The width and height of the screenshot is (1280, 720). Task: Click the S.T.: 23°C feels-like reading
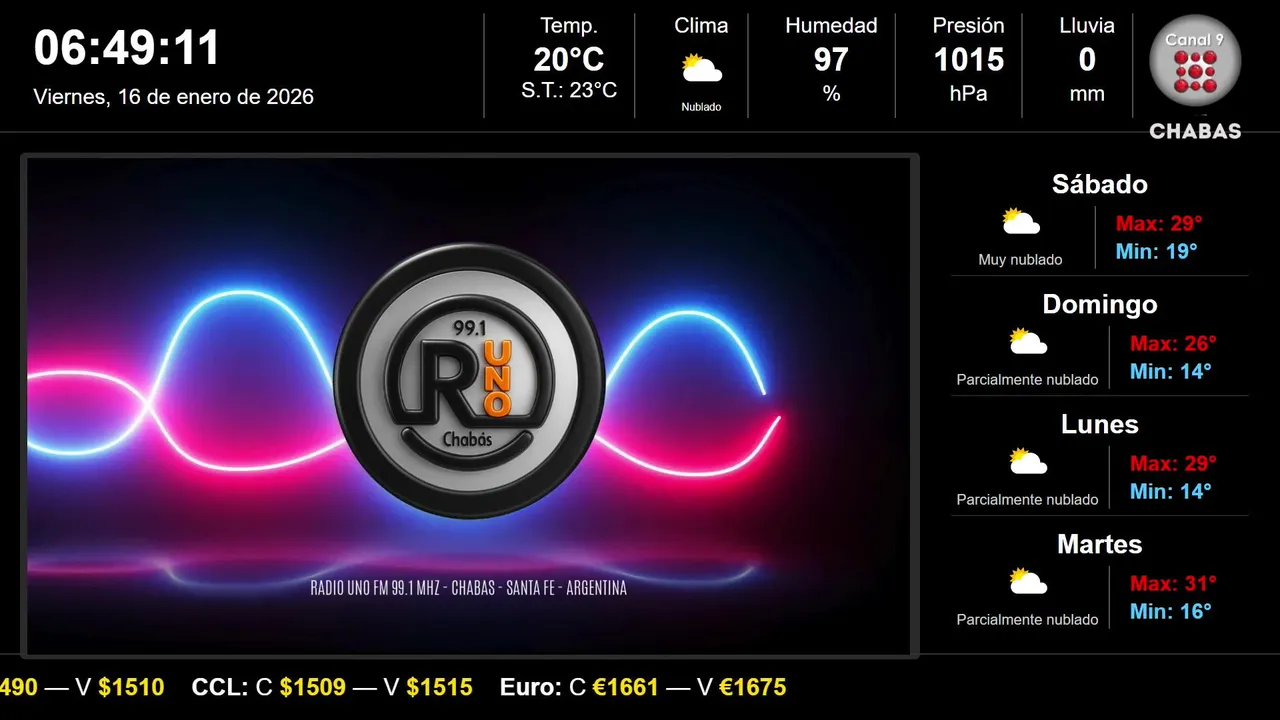click(x=569, y=90)
